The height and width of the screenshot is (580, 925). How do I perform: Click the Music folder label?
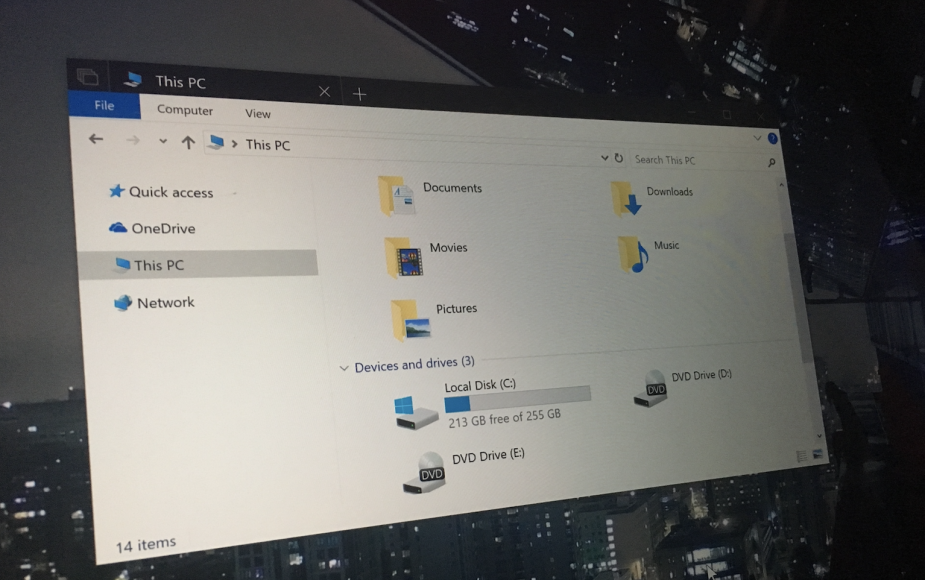(x=666, y=245)
